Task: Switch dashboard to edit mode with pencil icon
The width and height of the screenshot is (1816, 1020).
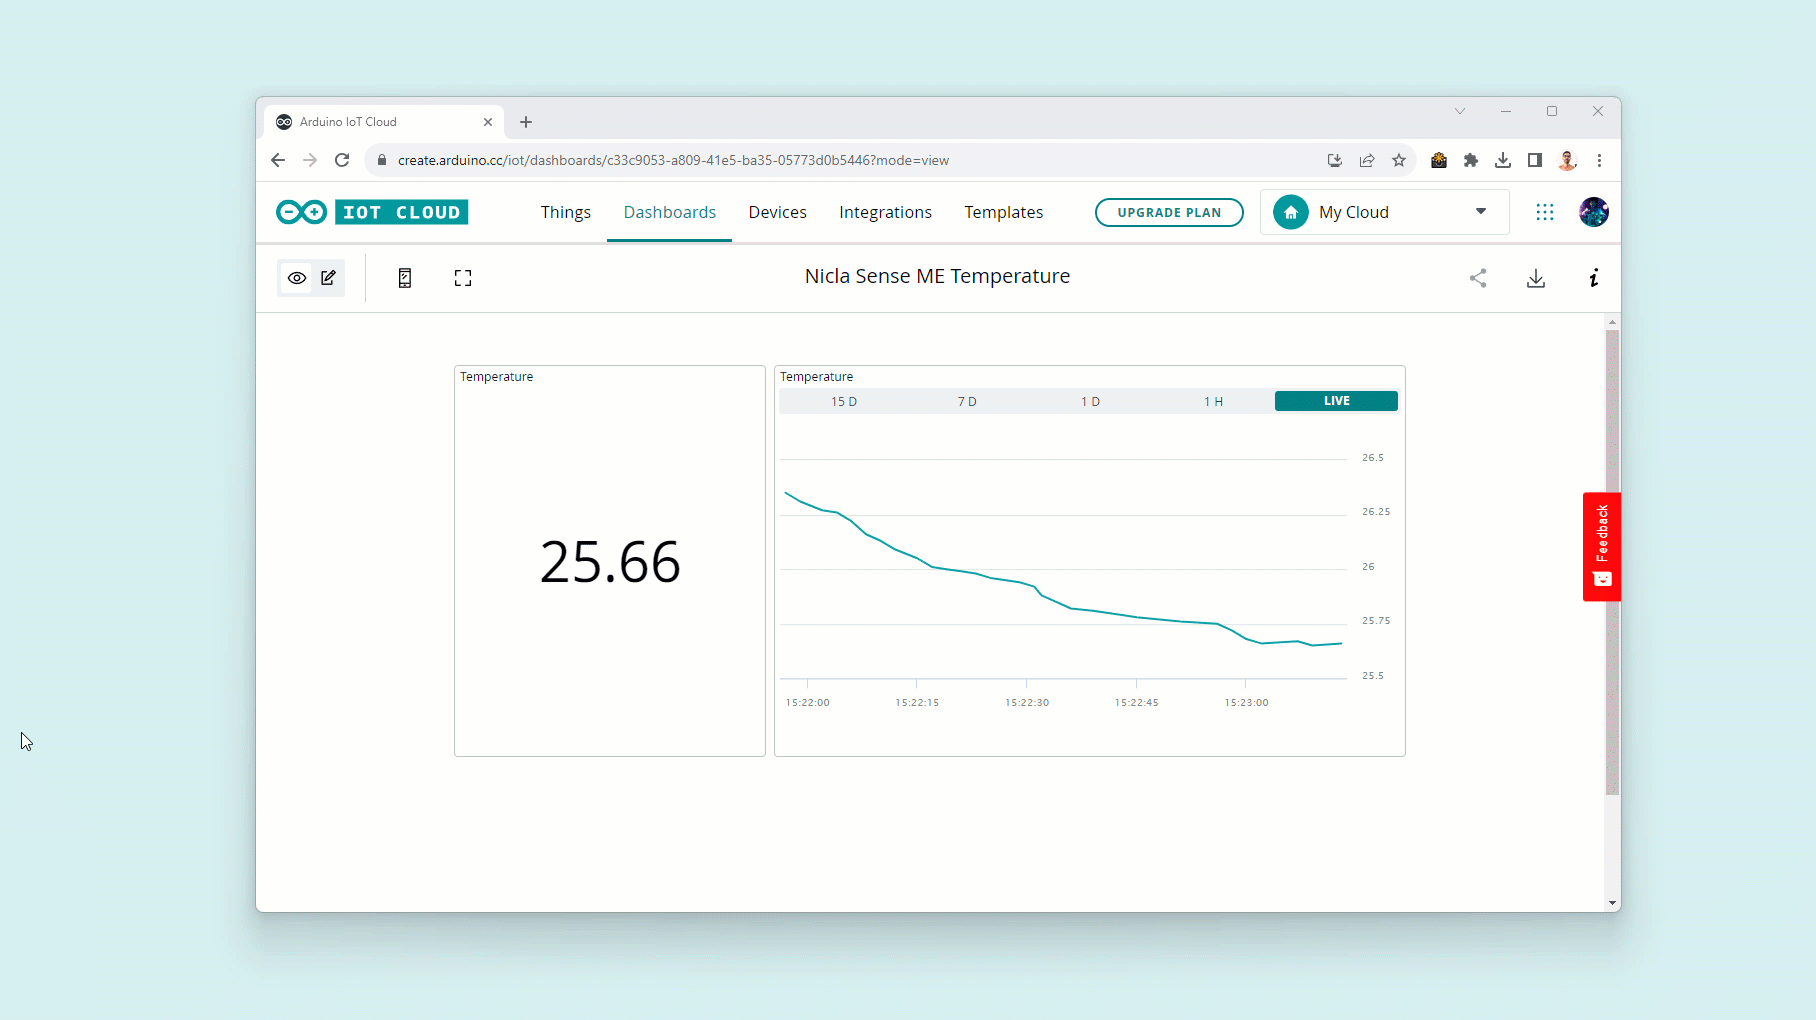Action: tap(328, 277)
